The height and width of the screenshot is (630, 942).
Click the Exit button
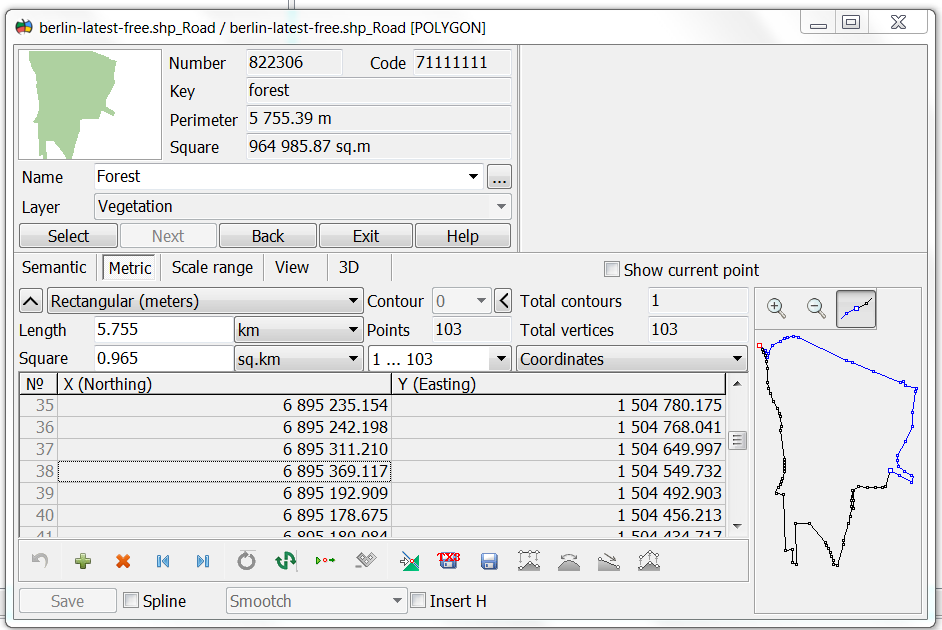coord(366,236)
